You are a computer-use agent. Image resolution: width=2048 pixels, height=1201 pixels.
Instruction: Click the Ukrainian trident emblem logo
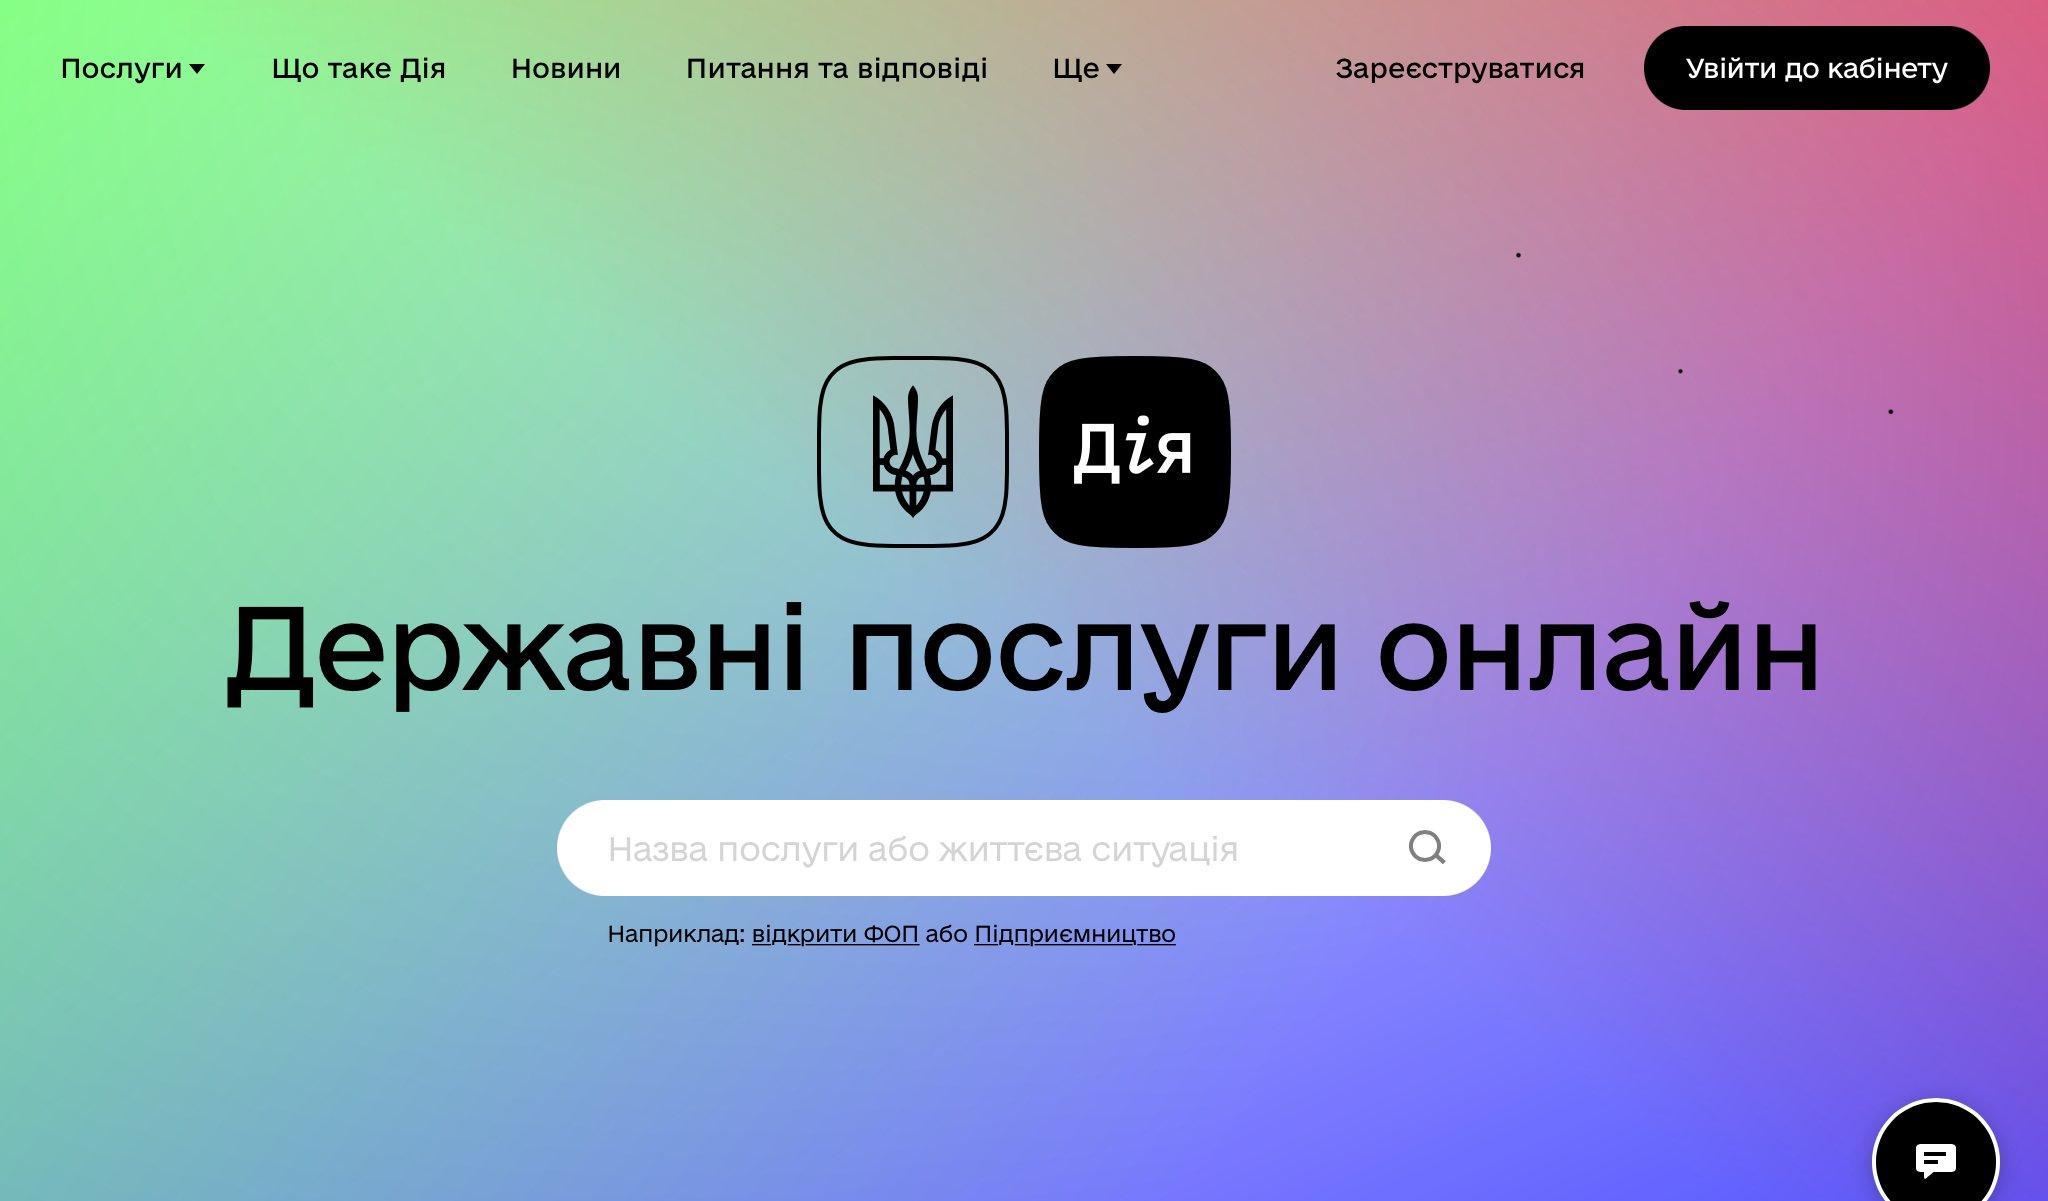912,451
